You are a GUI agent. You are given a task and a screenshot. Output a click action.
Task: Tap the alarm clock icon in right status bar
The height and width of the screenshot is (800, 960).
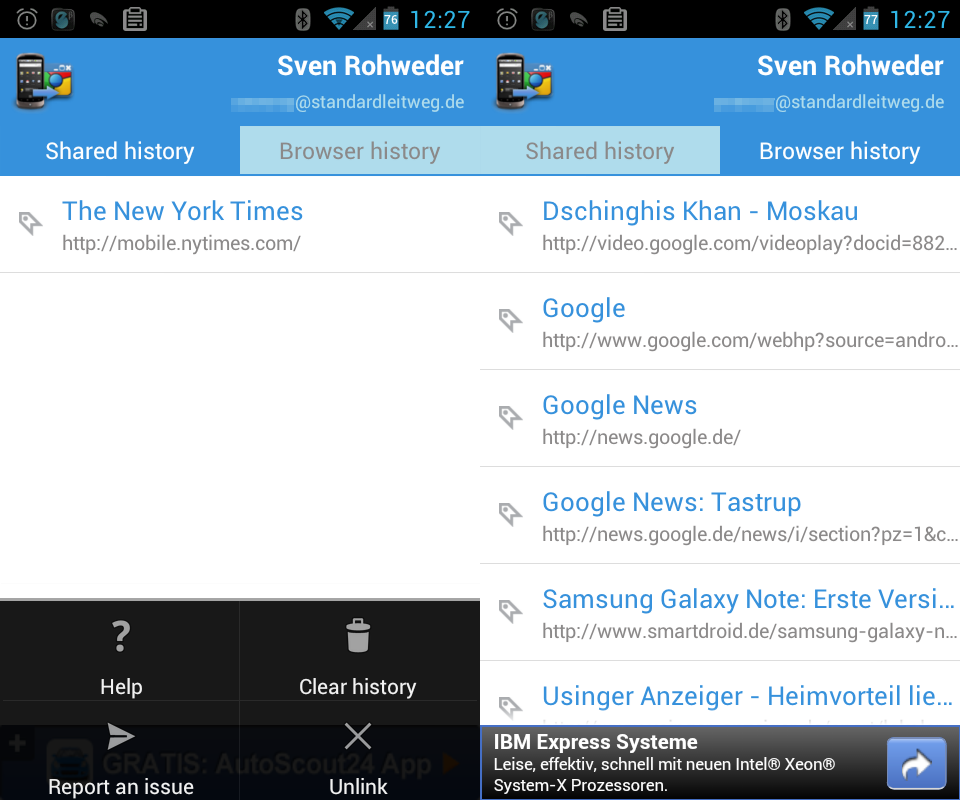(x=507, y=20)
